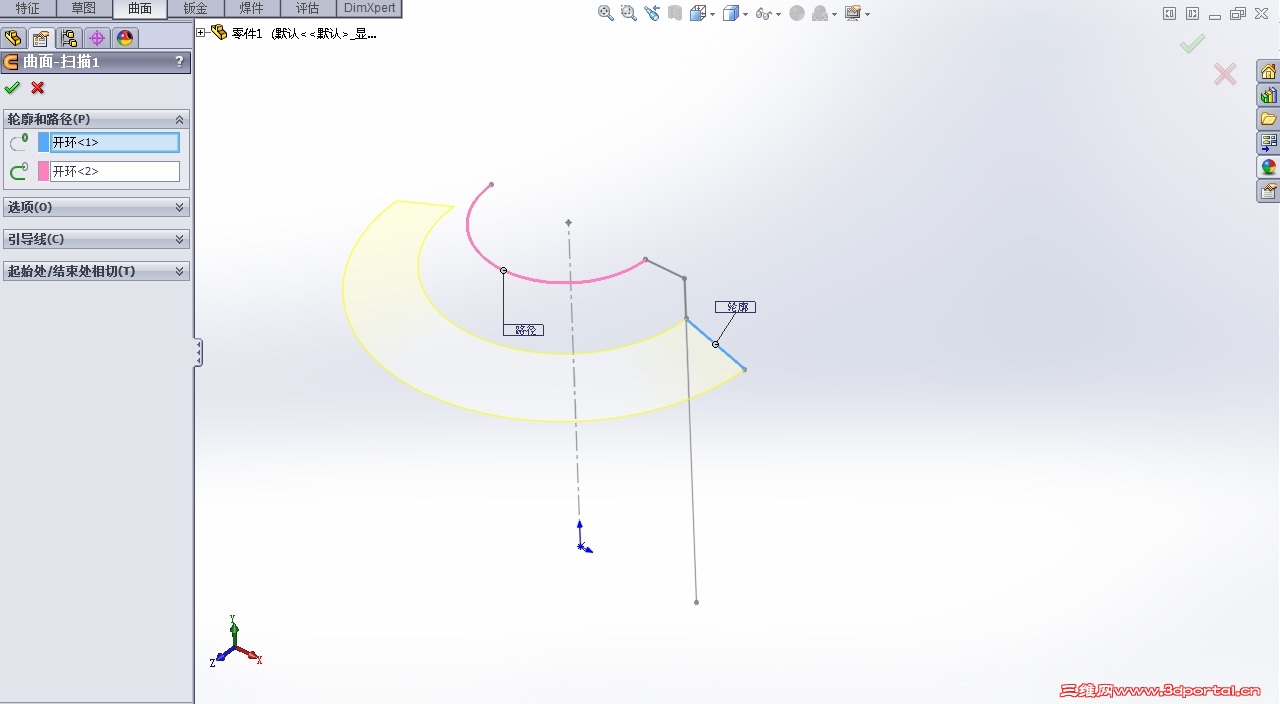
Task: Expand the 零件1 flyout tree node
Action: [x=201, y=32]
